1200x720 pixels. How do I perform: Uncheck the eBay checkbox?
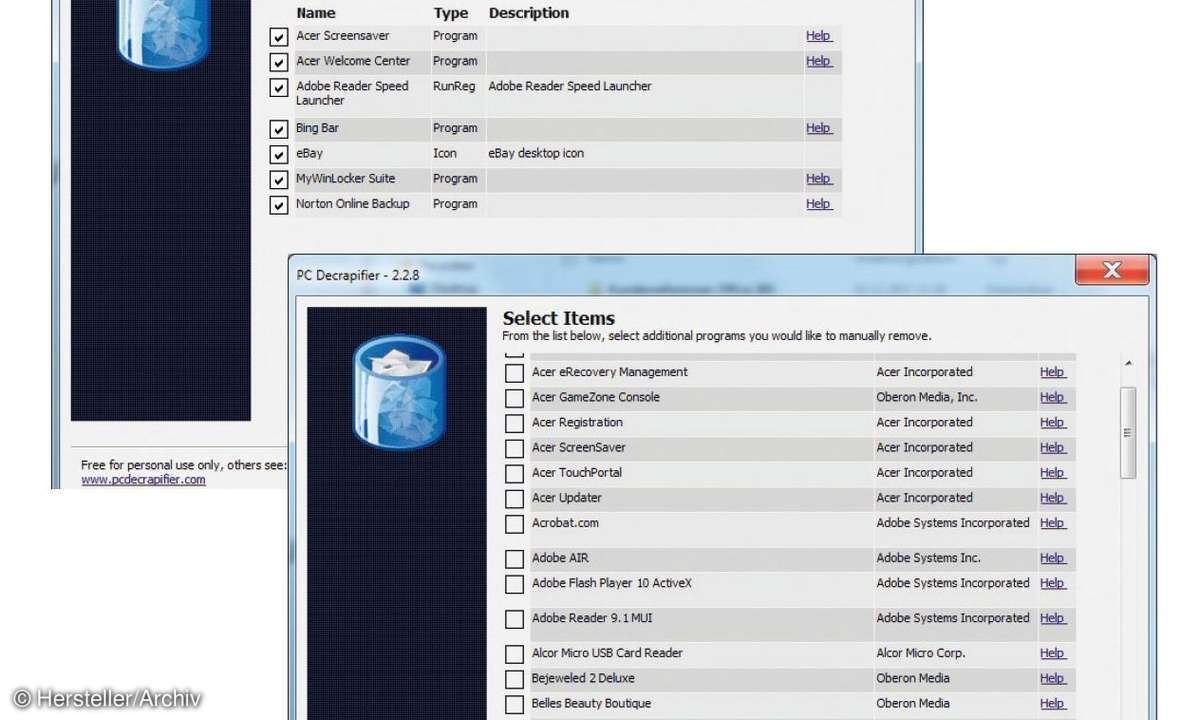click(279, 155)
